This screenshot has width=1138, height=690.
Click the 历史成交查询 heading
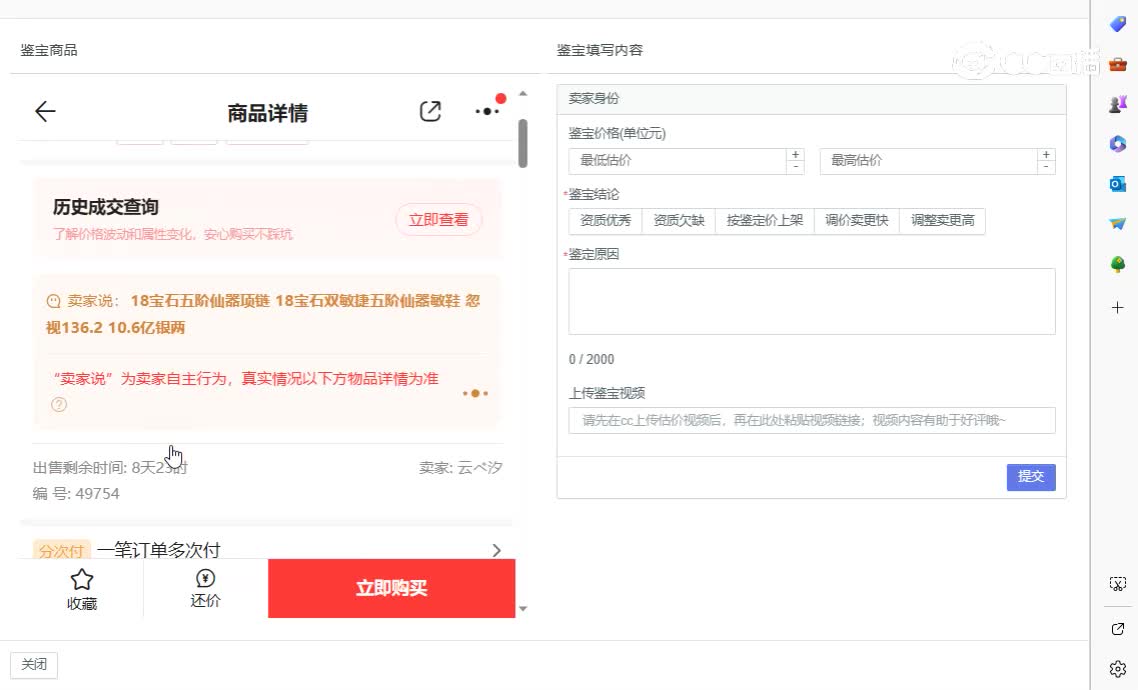(x=105, y=207)
